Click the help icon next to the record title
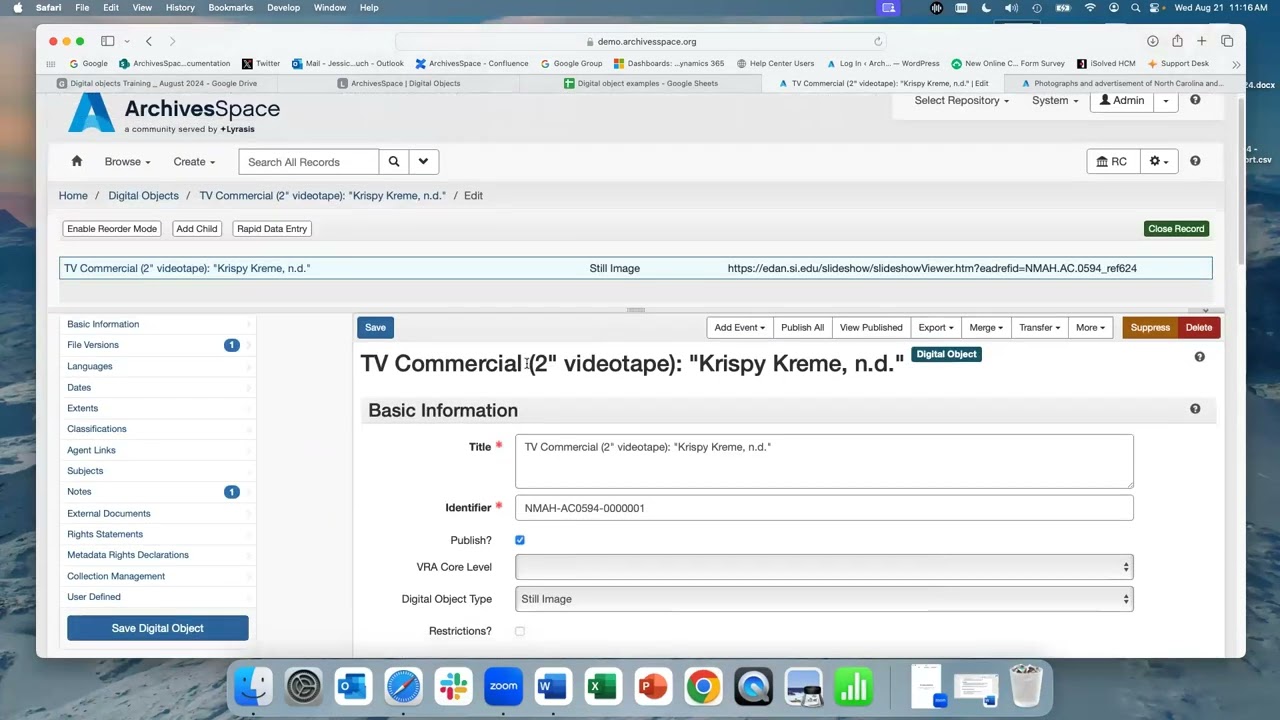This screenshot has height=720, width=1280. click(x=1199, y=357)
